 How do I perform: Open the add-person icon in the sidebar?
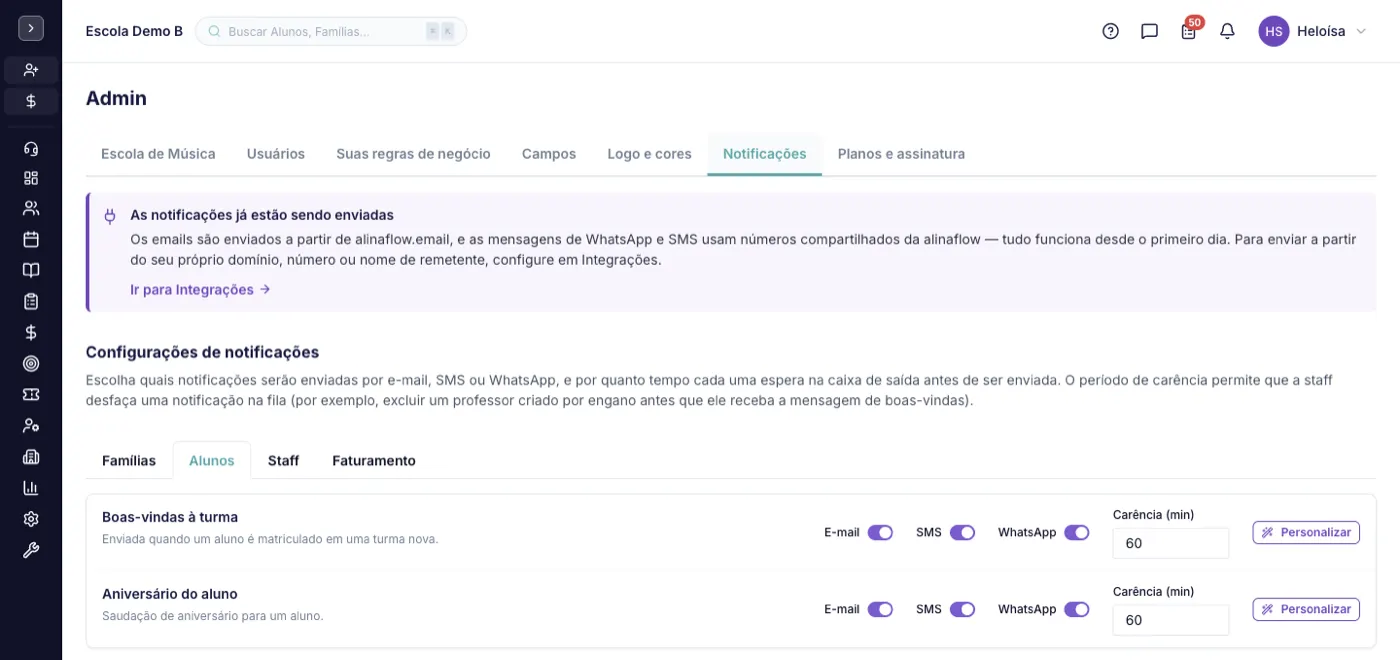coord(31,70)
